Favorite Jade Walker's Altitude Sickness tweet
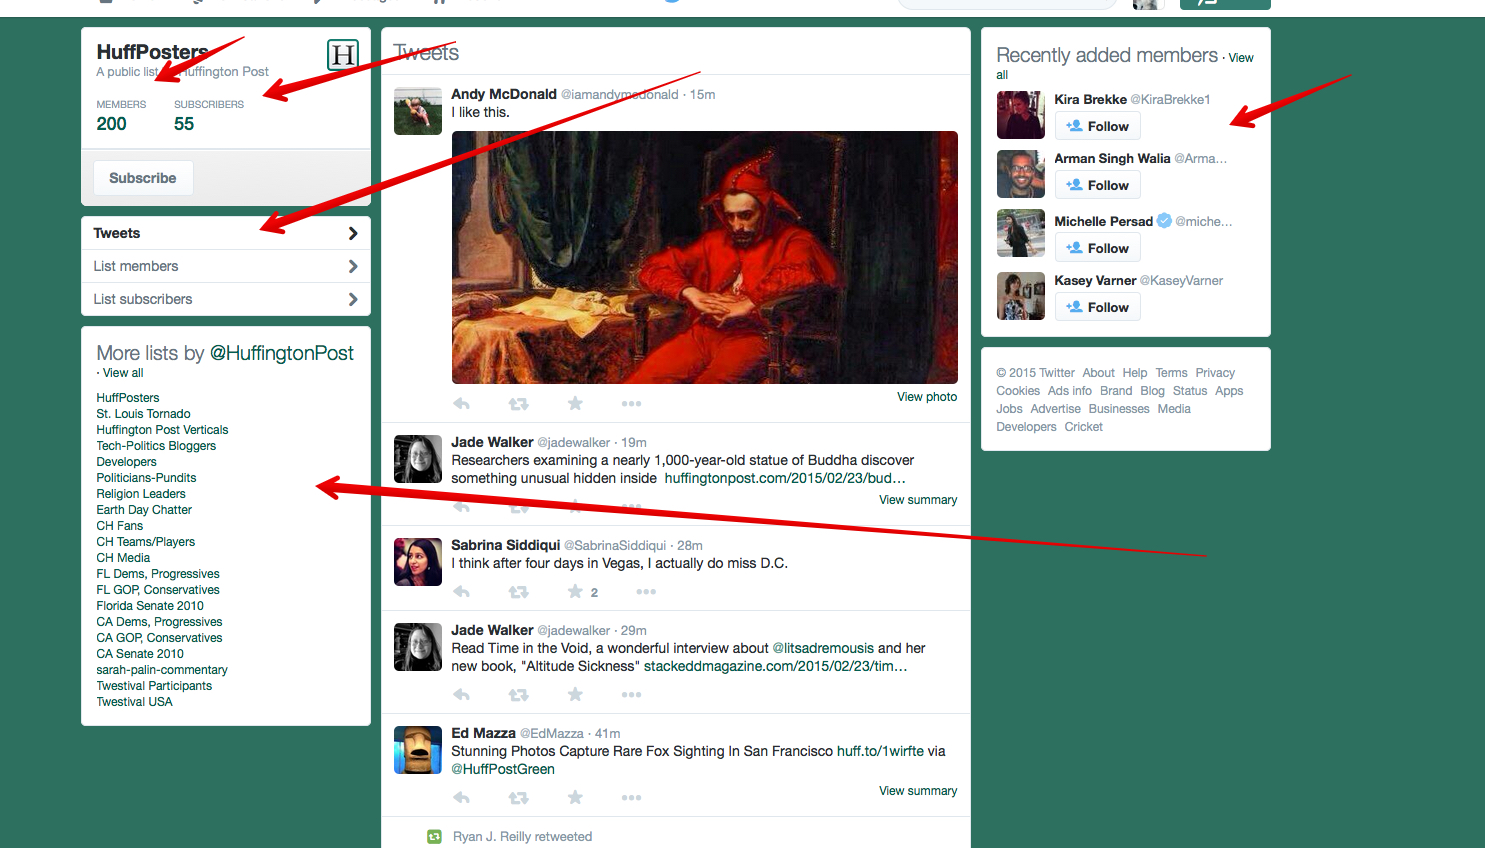This screenshot has width=1485, height=848. pyautogui.click(x=575, y=695)
